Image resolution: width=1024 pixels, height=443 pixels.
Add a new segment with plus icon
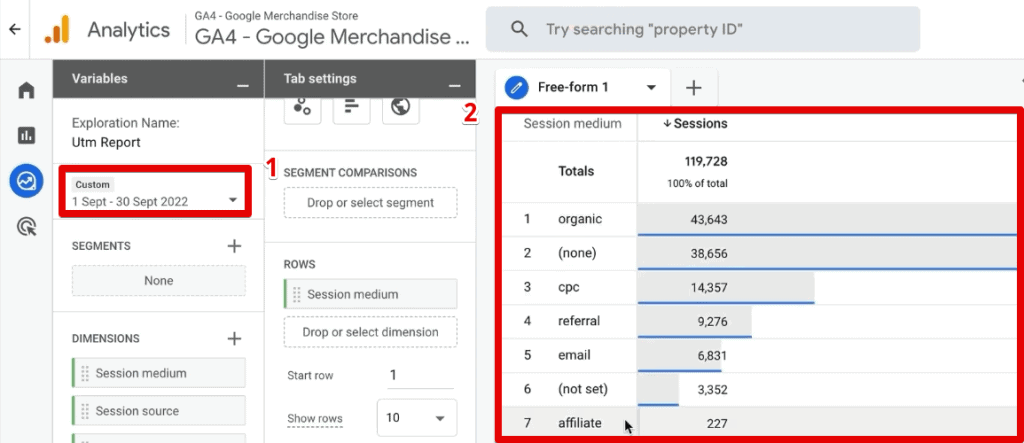pyautogui.click(x=234, y=246)
